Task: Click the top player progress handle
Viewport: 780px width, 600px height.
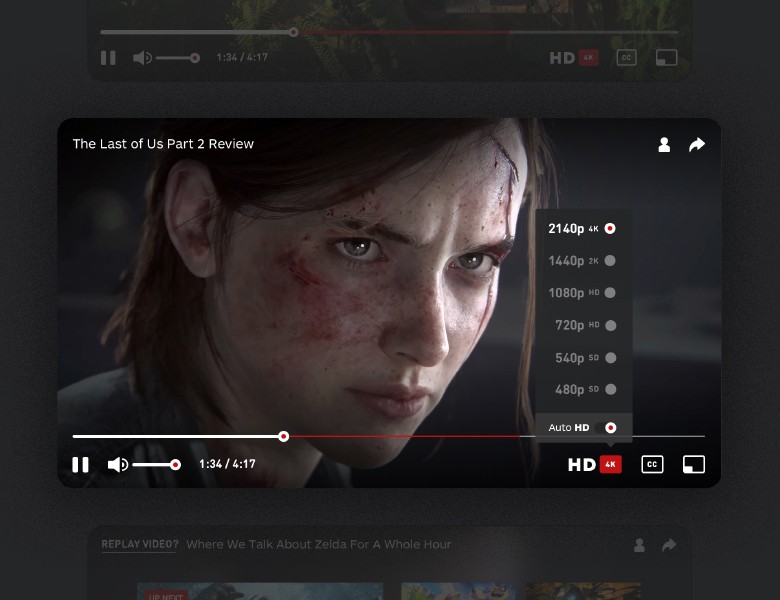Action: click(293, 32)
